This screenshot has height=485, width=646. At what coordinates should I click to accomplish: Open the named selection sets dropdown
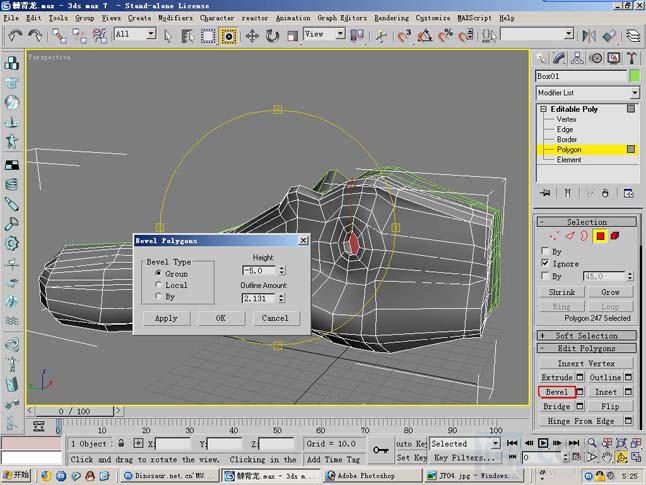537,34
